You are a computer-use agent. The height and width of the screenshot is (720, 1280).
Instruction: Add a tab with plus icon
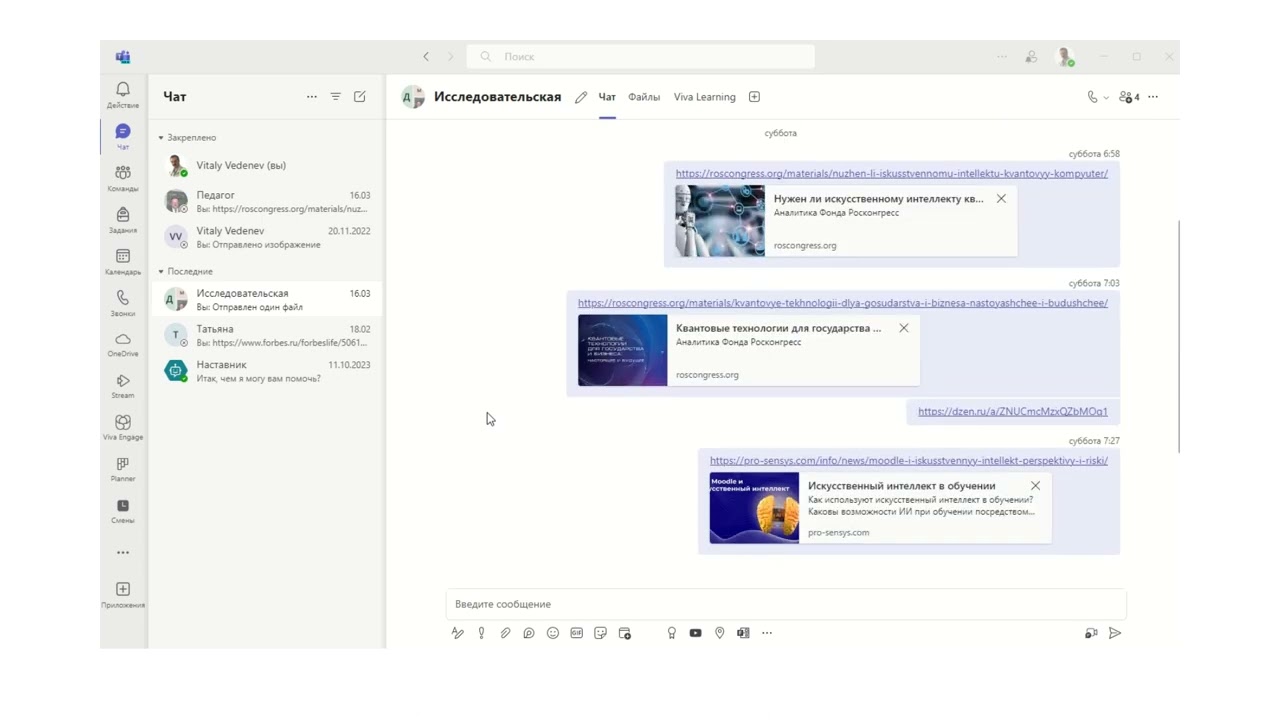[755, 97]
